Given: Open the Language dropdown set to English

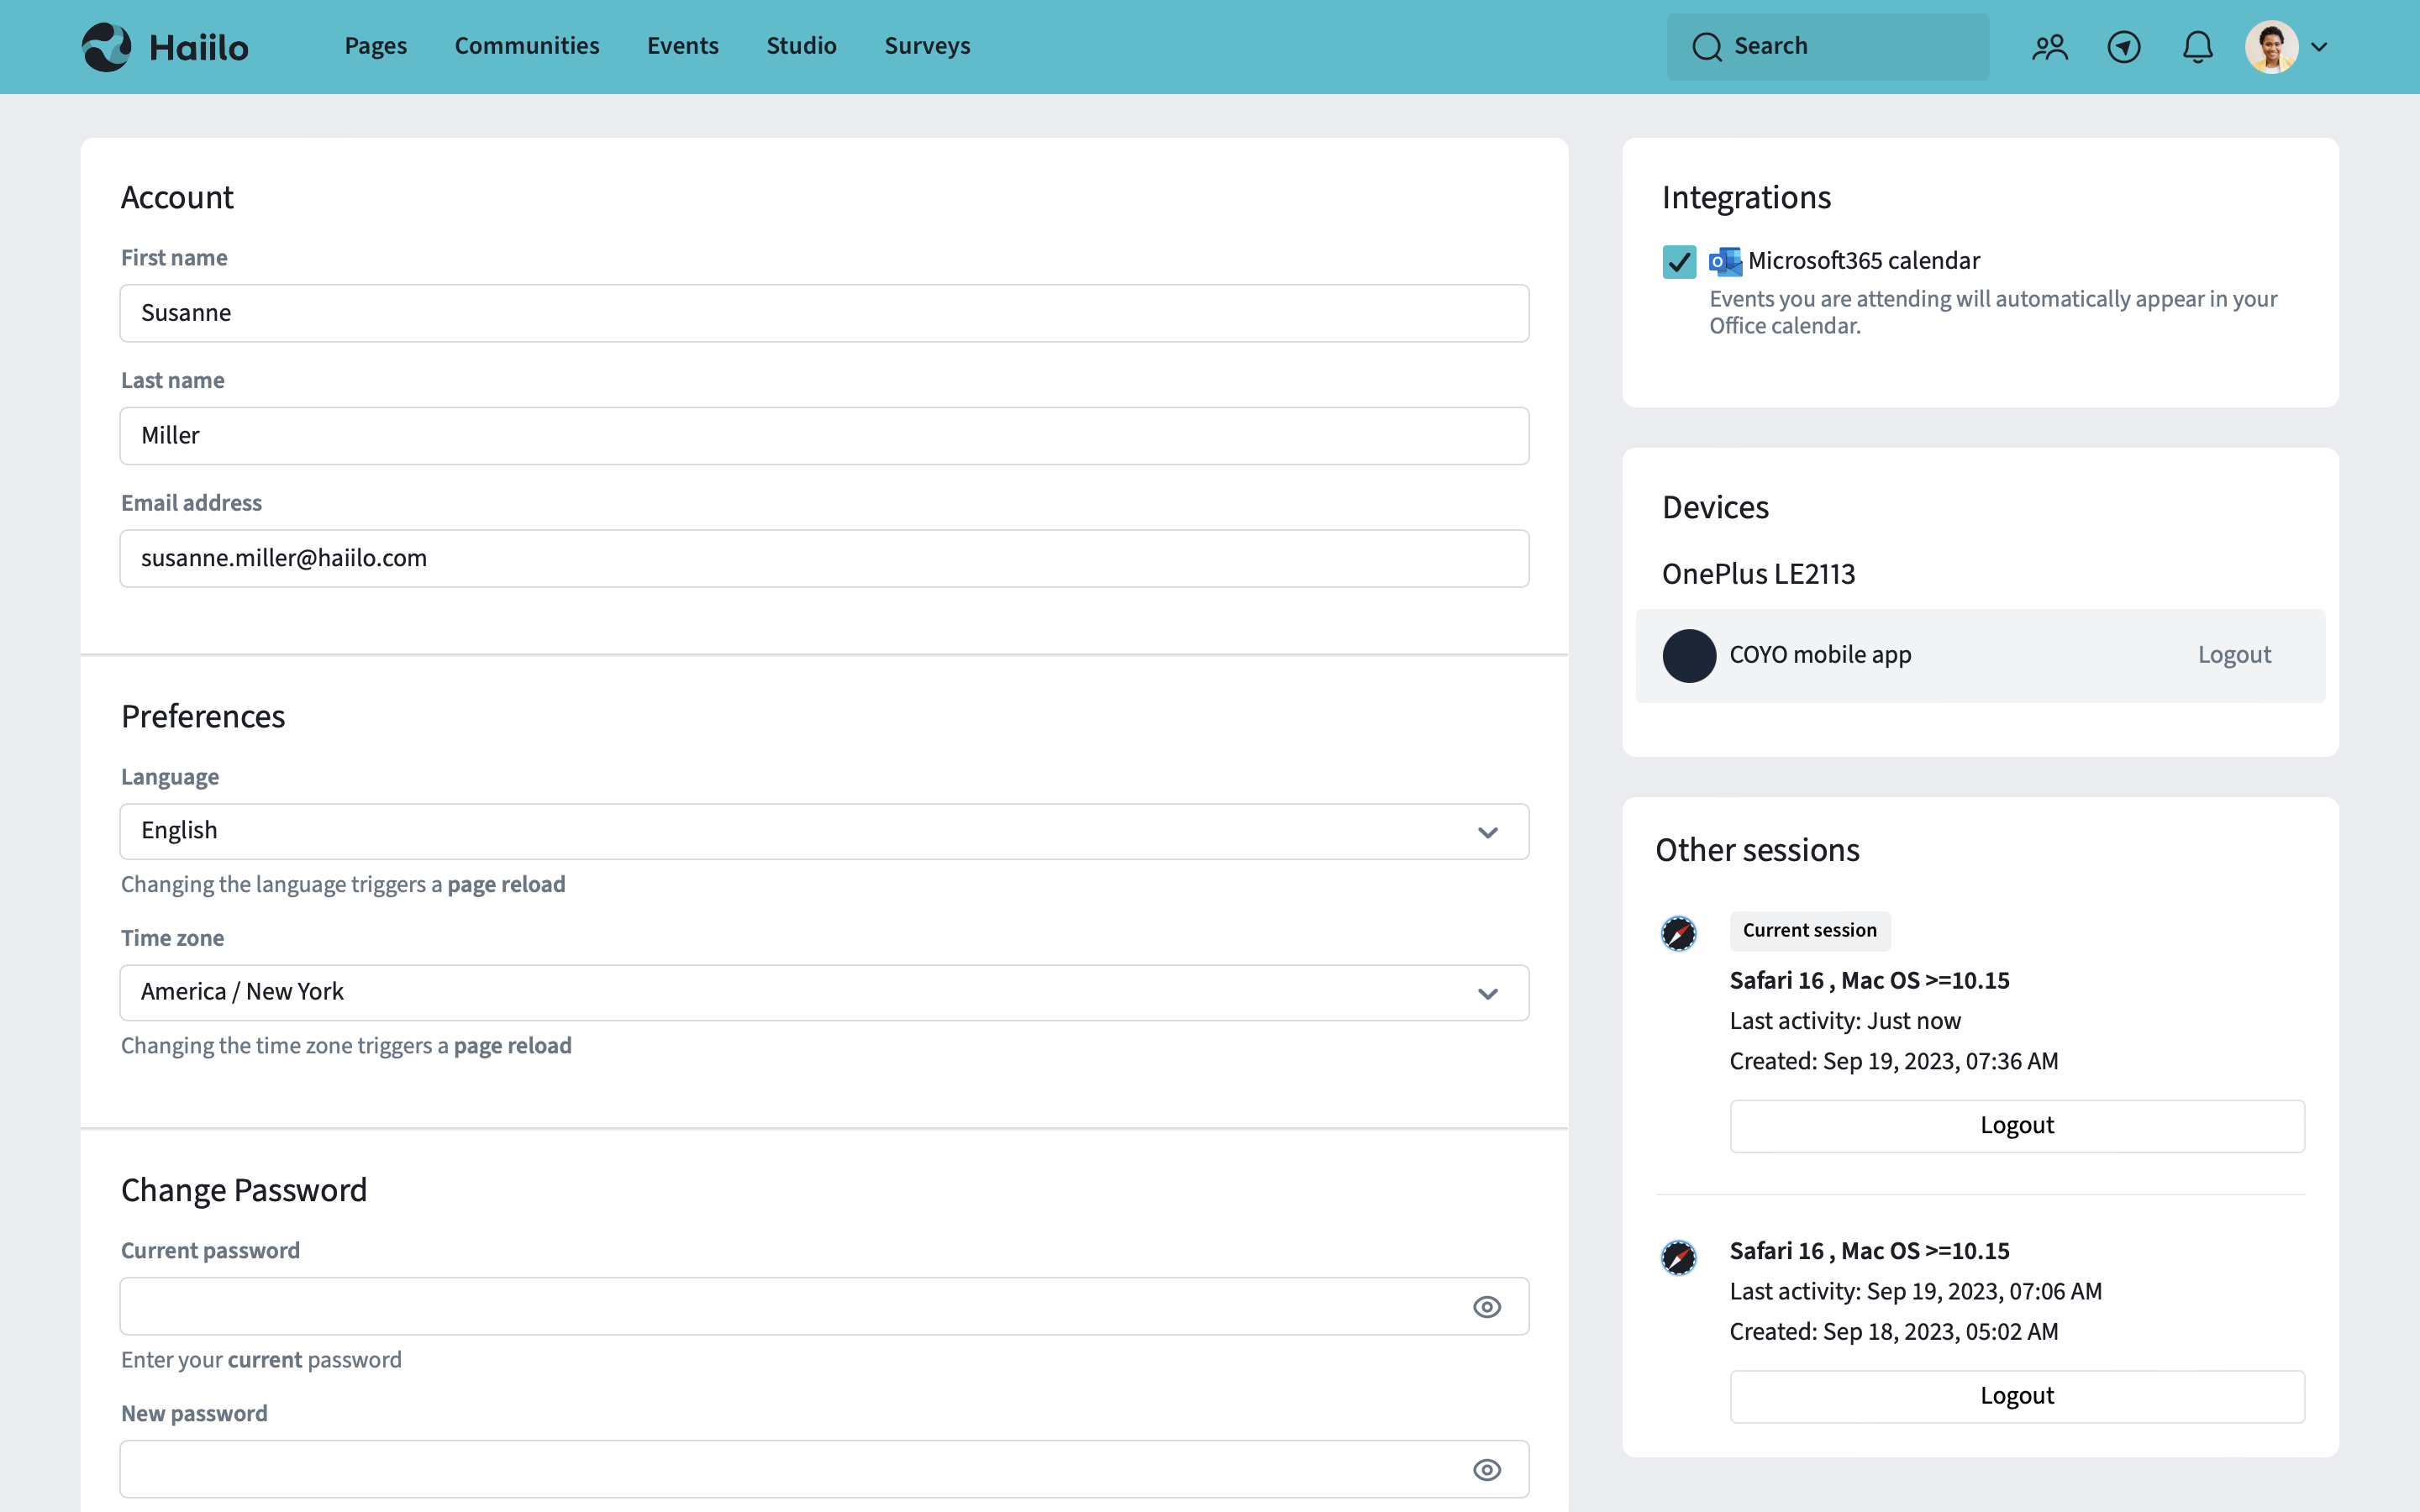Looking at the screenshot, I should click(x=824, y=831).
